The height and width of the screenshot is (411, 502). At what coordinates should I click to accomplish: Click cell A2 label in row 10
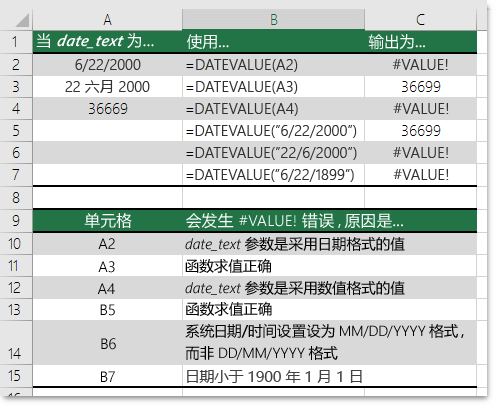pos(107,244)
